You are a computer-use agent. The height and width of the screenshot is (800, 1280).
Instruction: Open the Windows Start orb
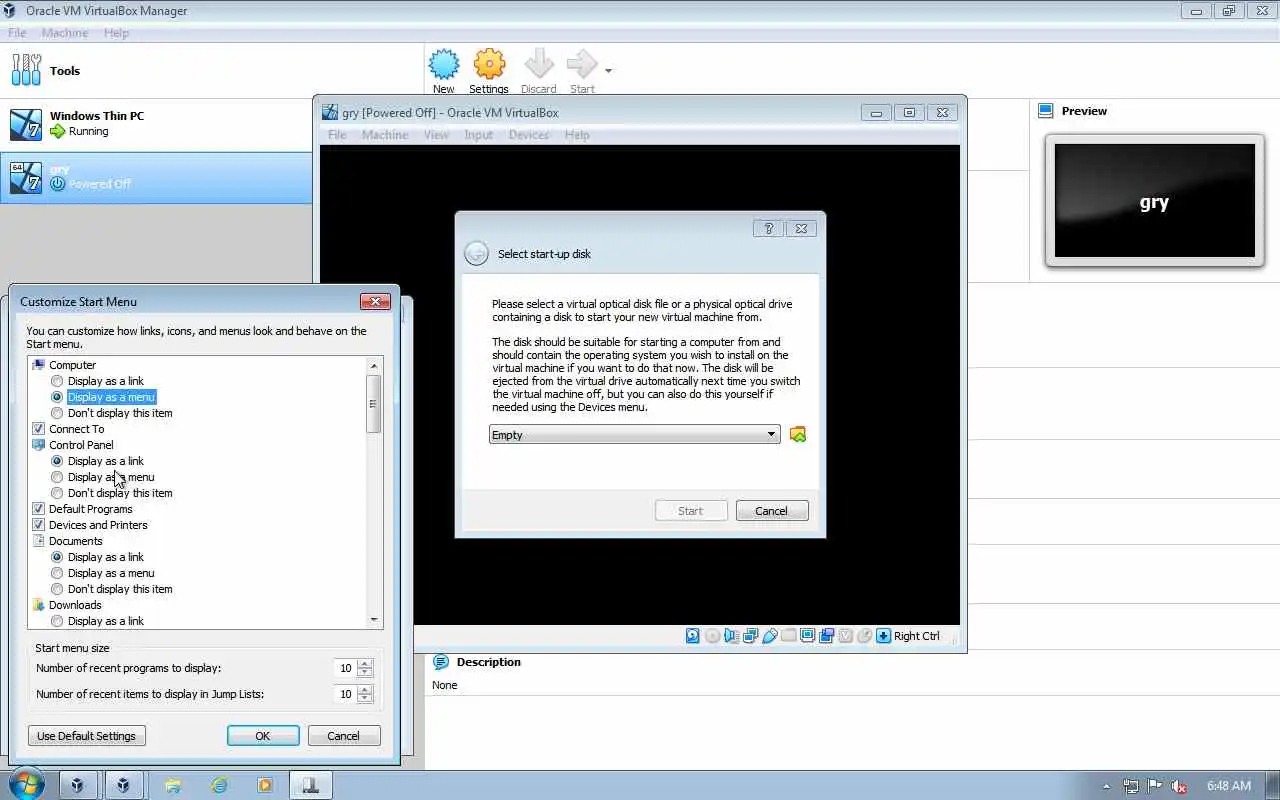[24, 784]
